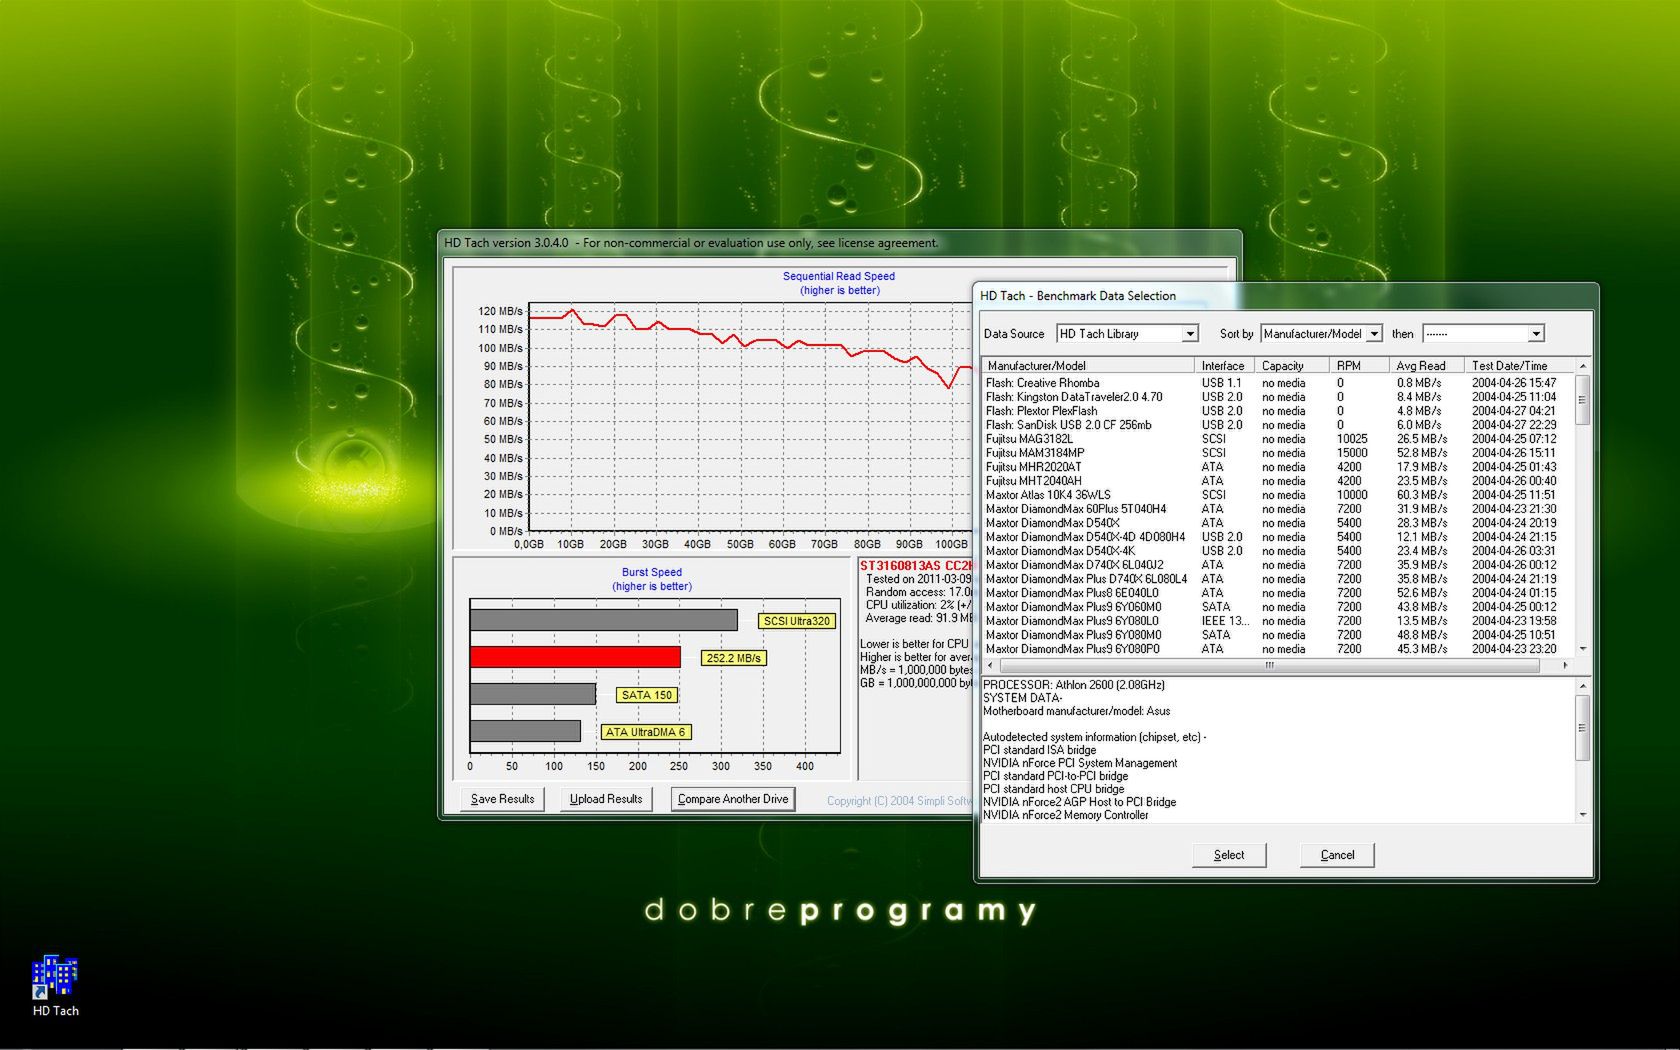The width and height of the screenshot is (1680, 1050).
Task: Sort list by Capacity column header
Action: pyautogui.click(x=1292, y=366)
